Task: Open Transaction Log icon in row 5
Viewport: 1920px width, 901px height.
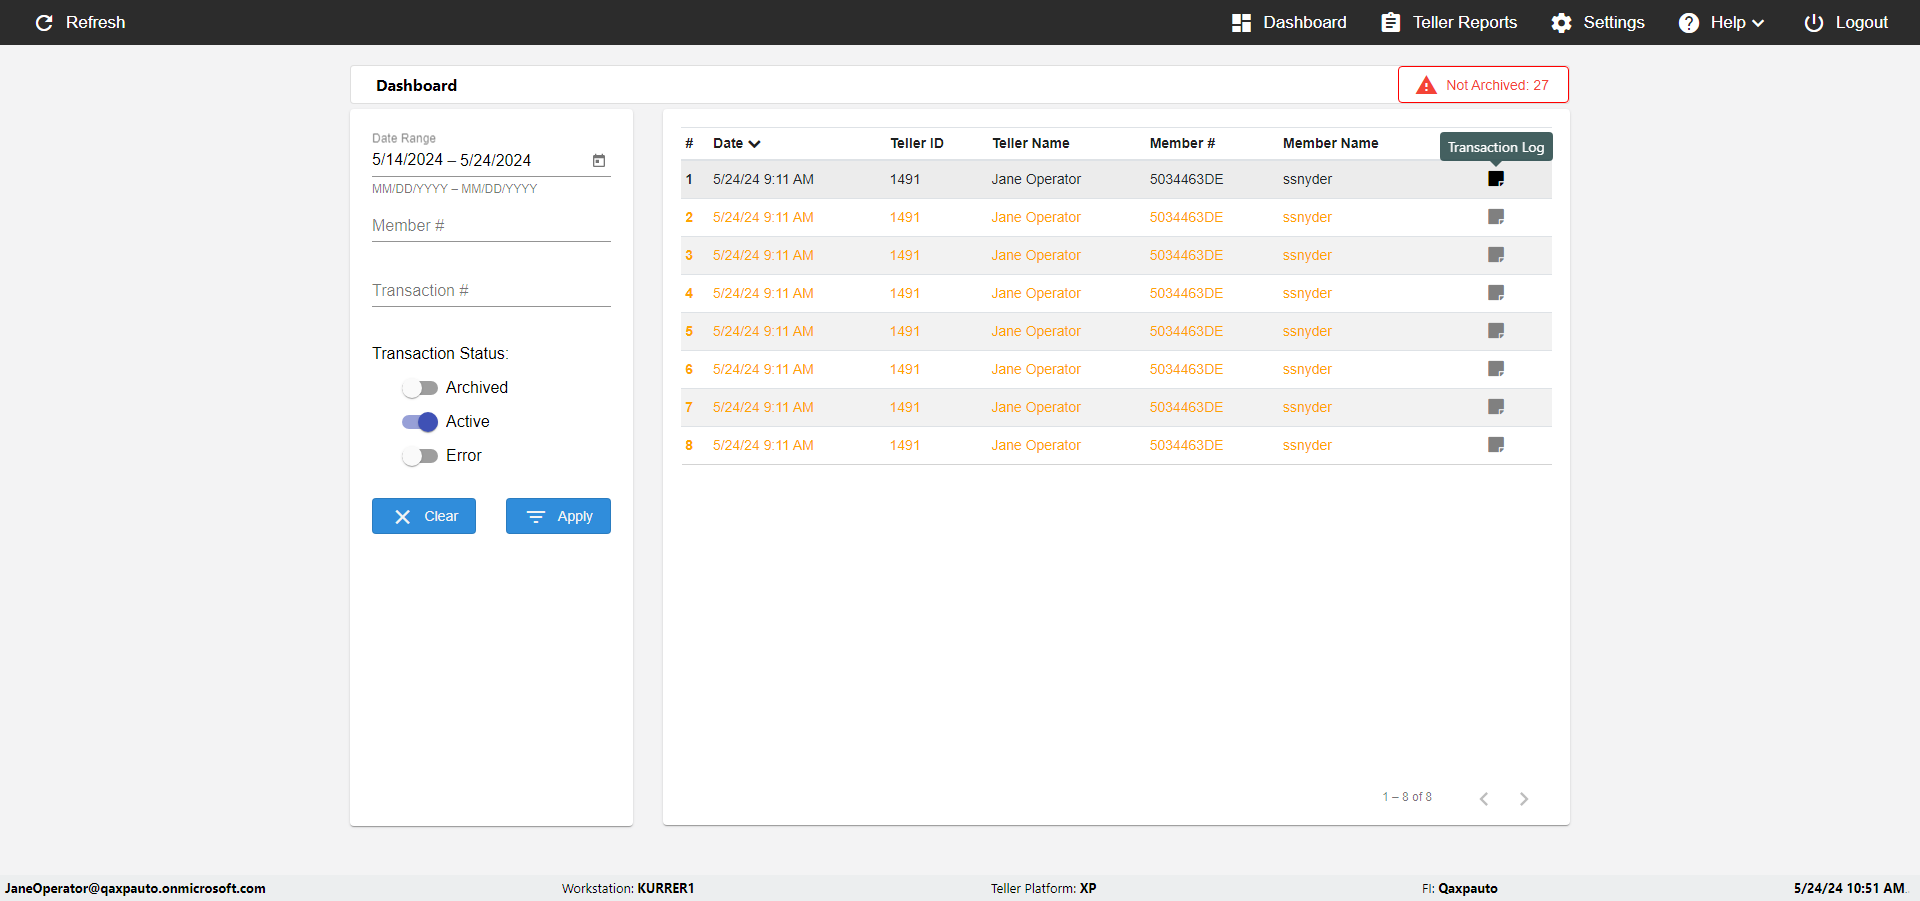Action: tap(1496, 331)
